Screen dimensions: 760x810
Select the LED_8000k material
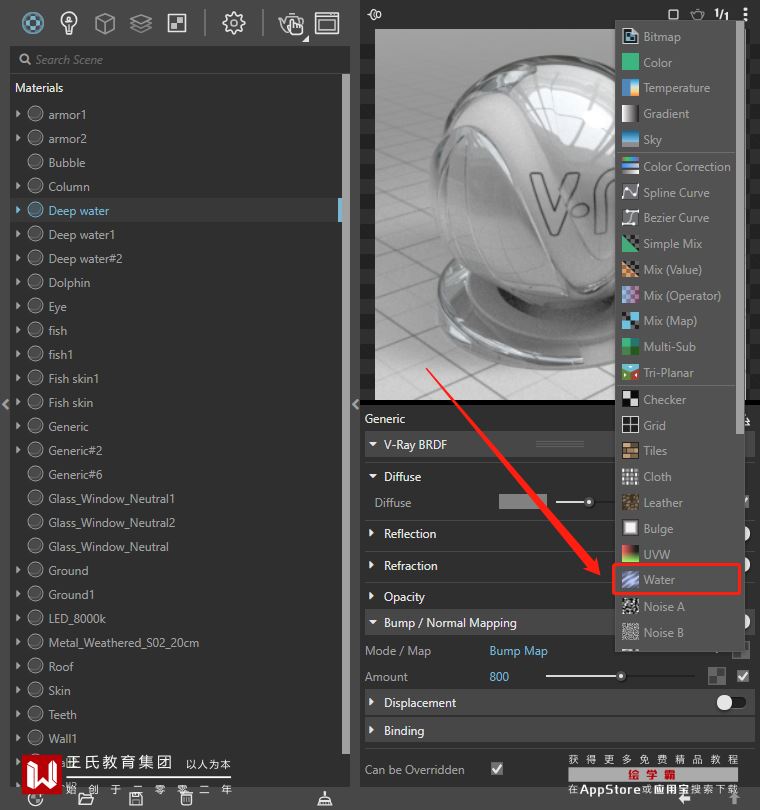coord(76,618)
